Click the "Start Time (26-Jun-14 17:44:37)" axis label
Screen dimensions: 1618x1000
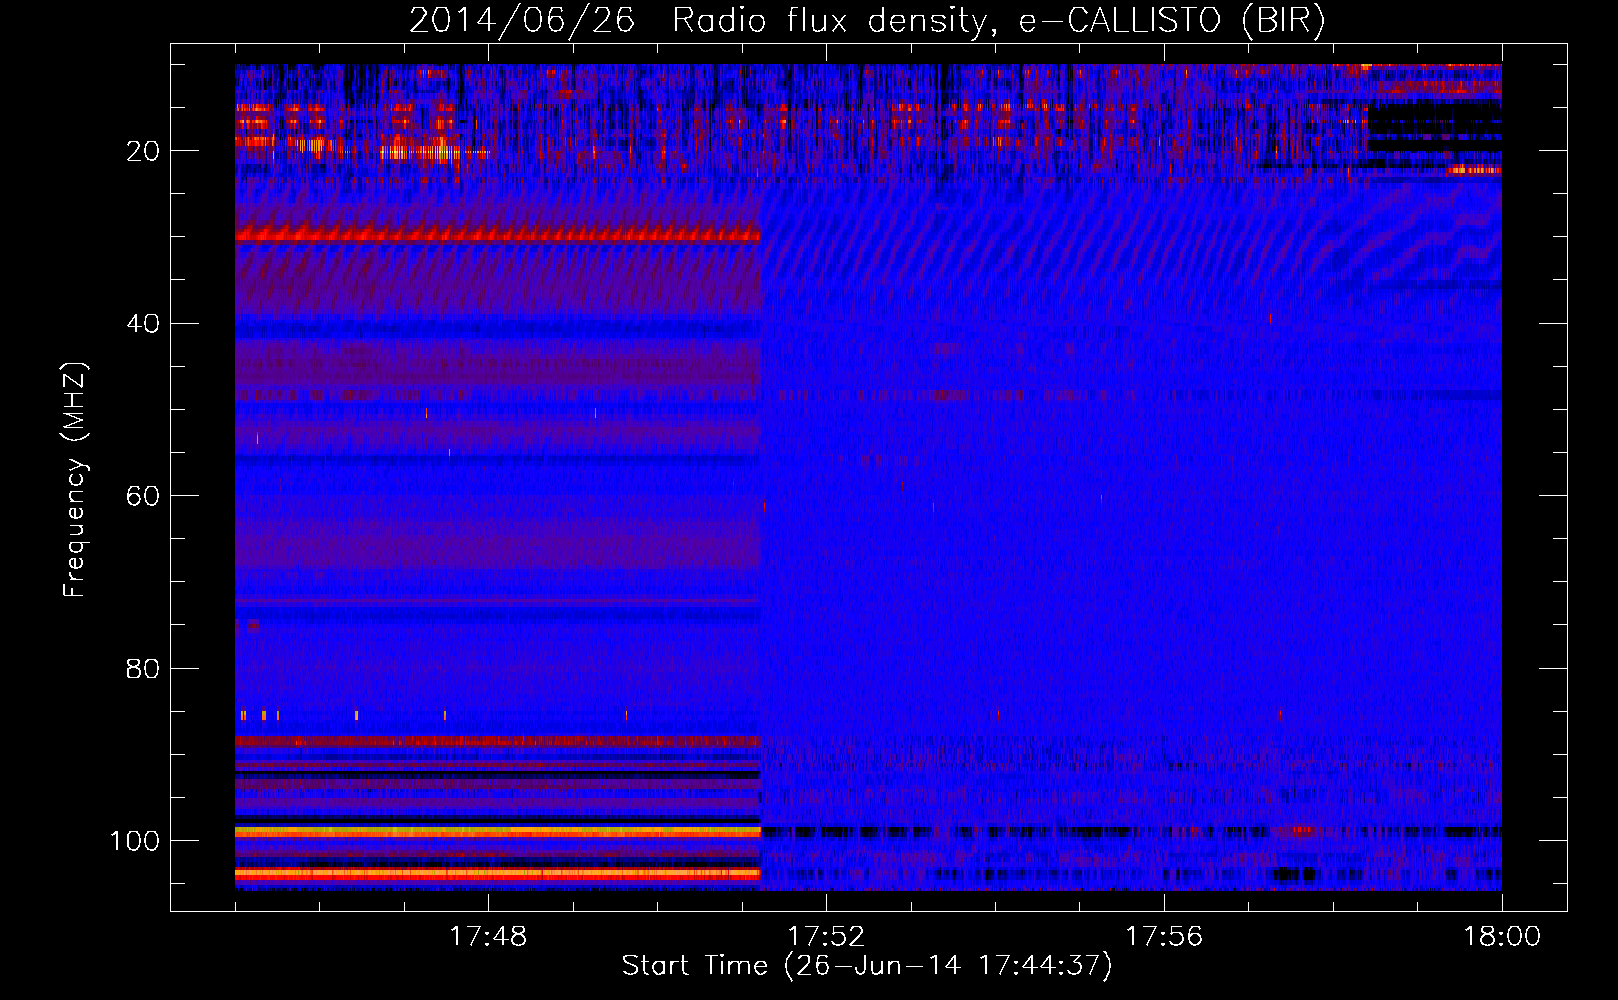[867, 966]
